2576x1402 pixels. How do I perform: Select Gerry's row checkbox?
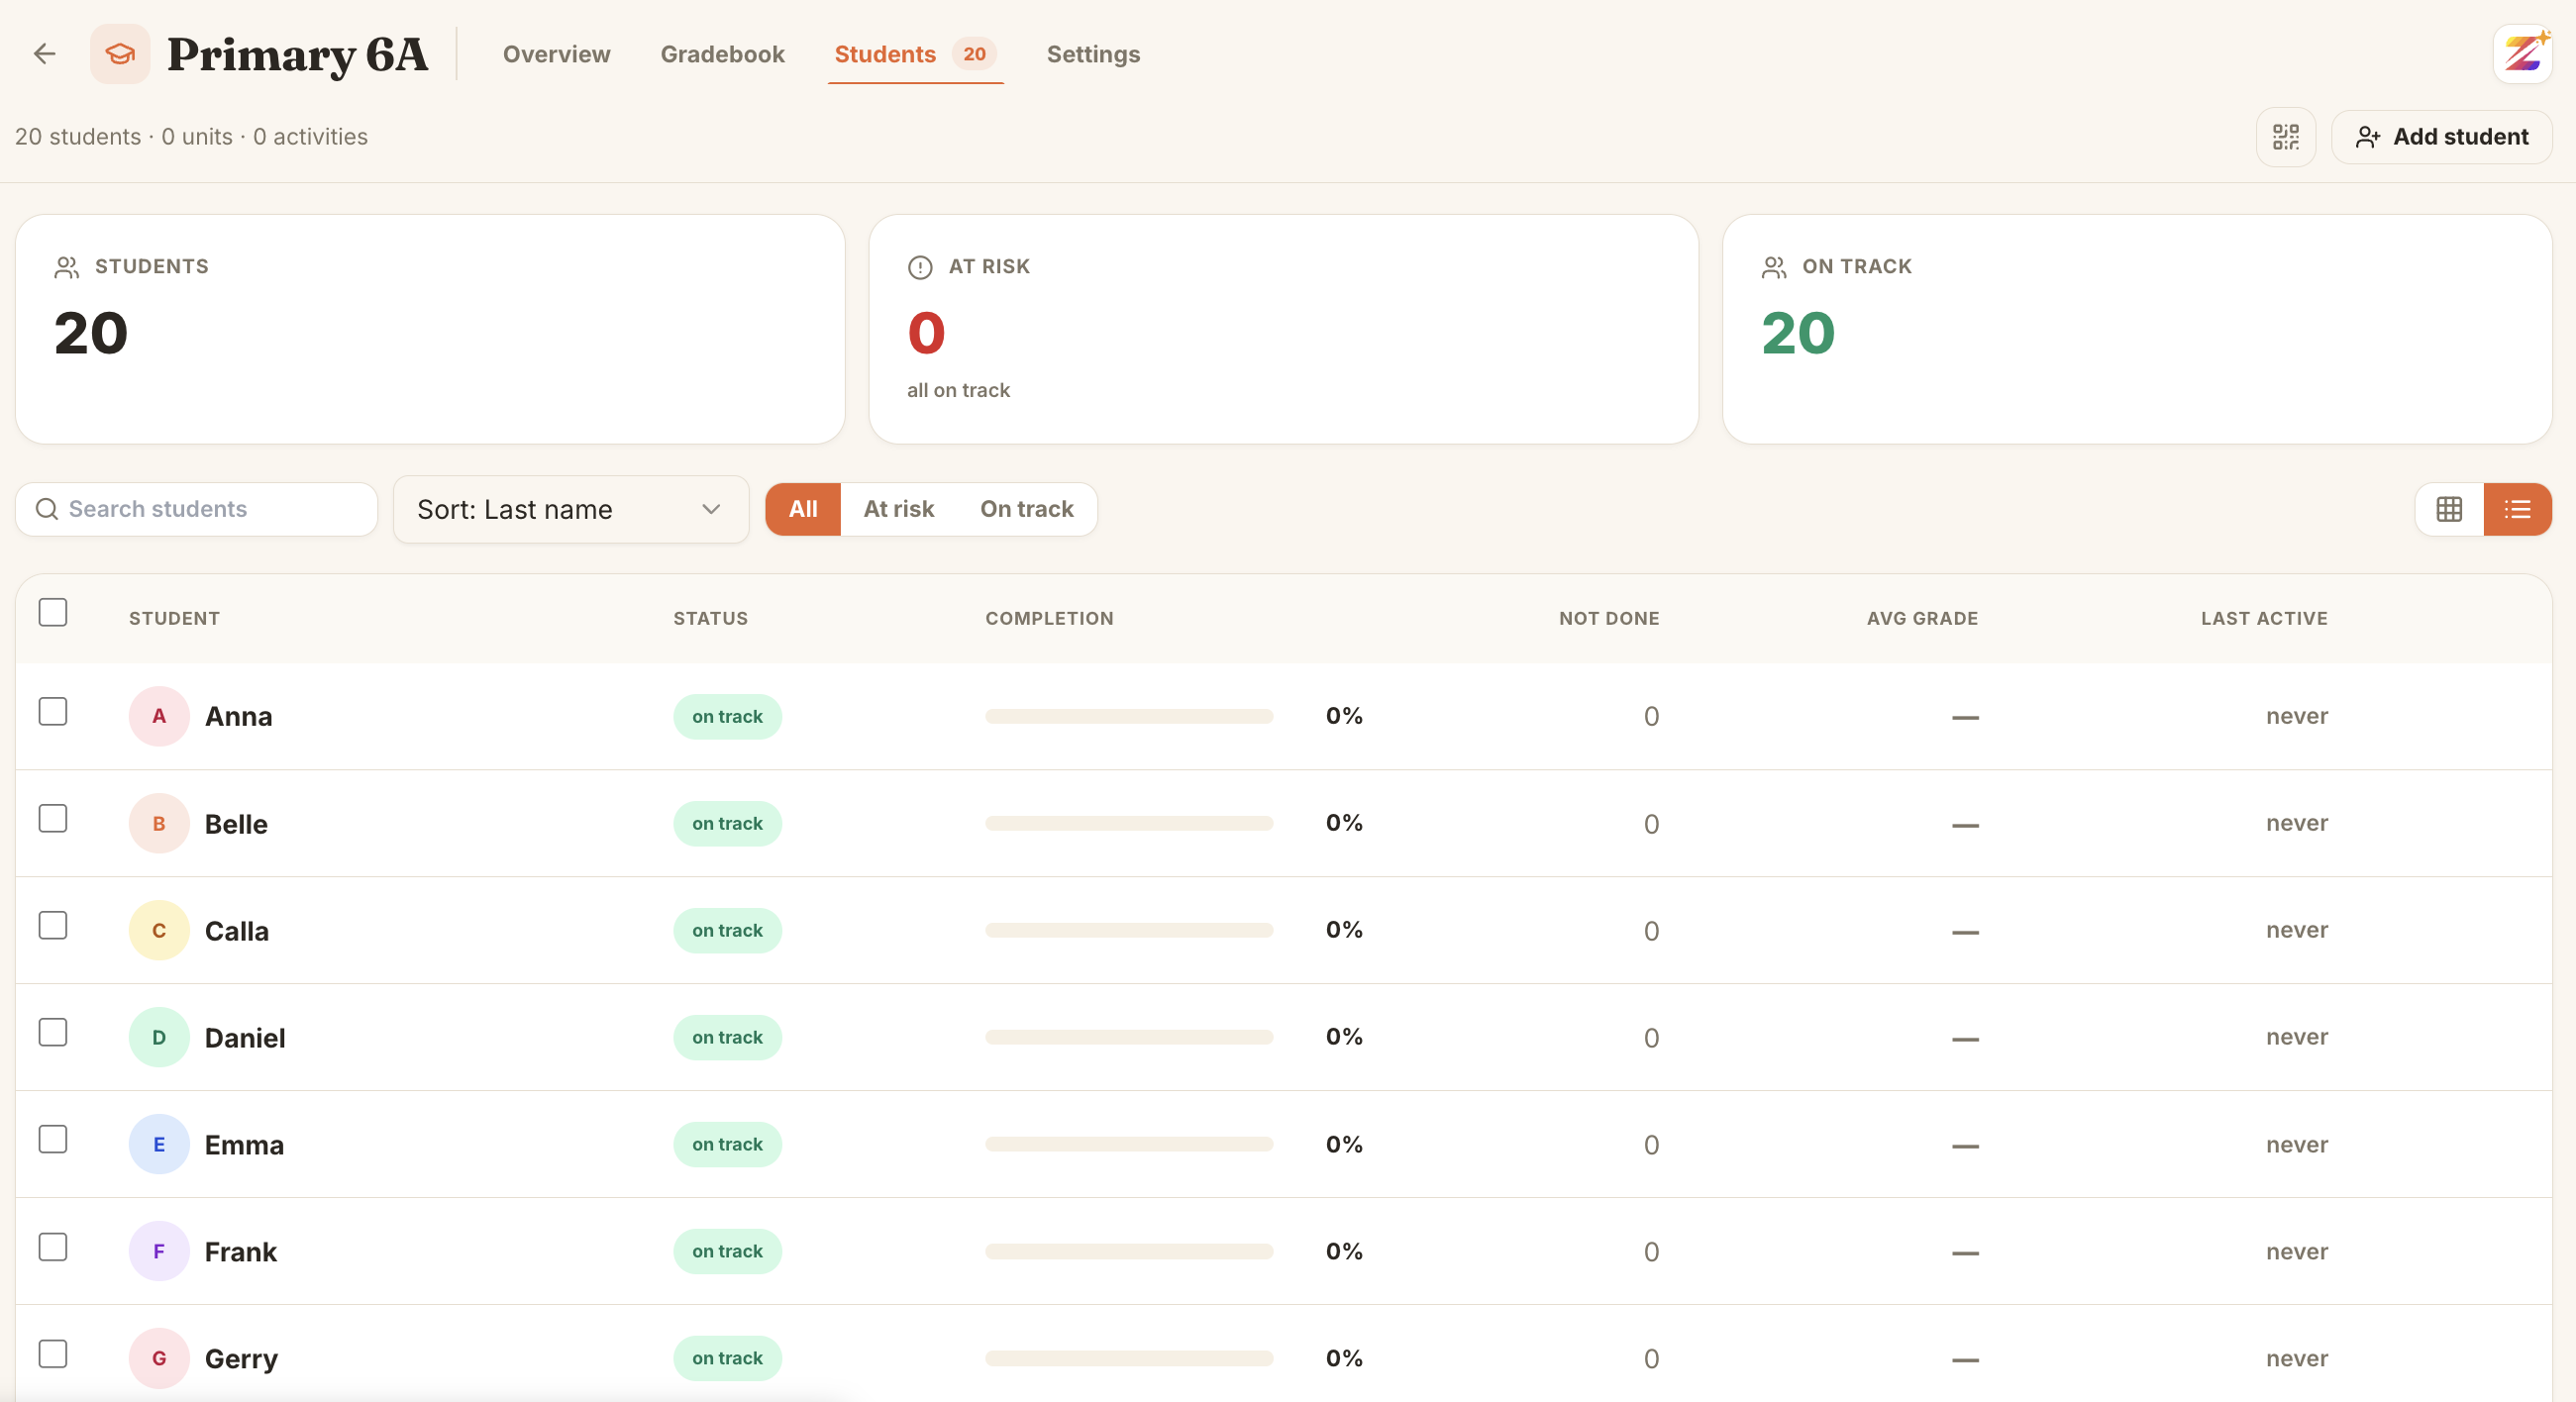(53, 1353)
